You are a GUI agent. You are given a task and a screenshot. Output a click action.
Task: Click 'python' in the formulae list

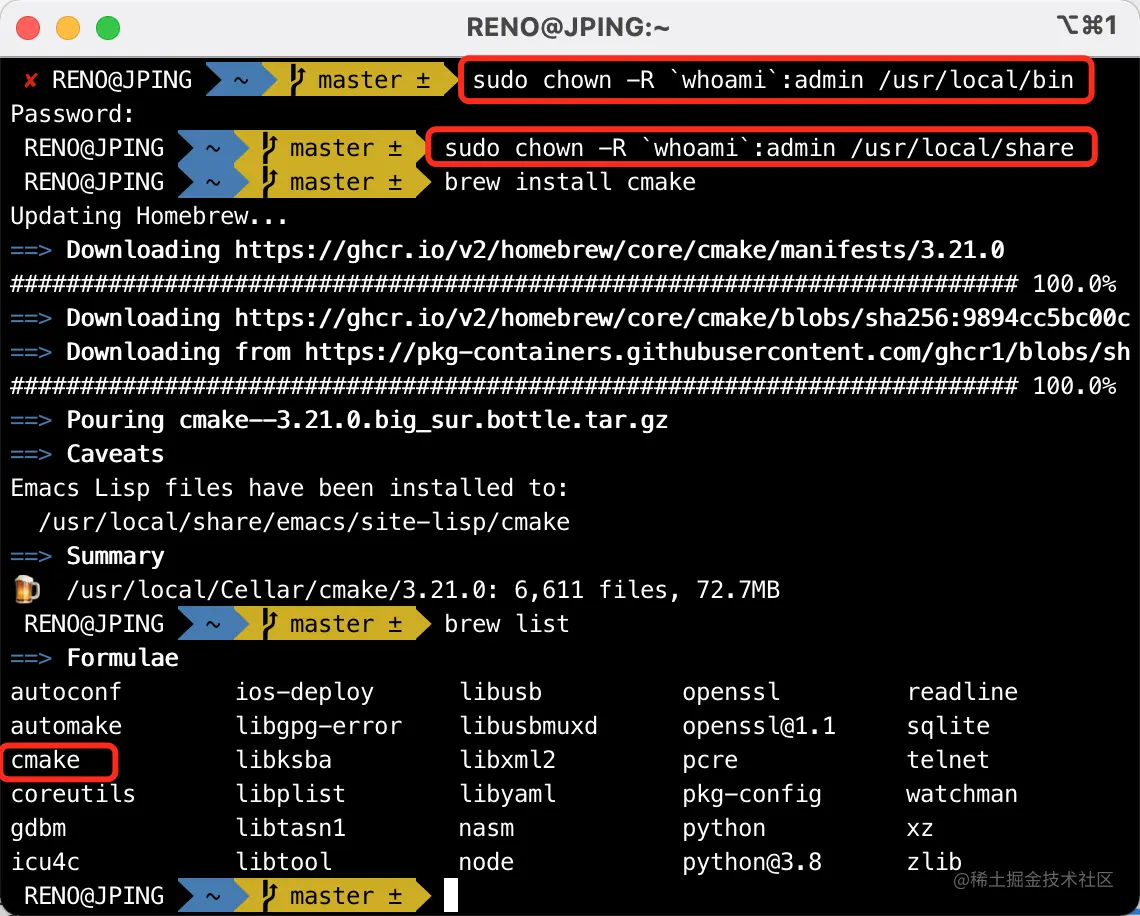tap(724, 828)
